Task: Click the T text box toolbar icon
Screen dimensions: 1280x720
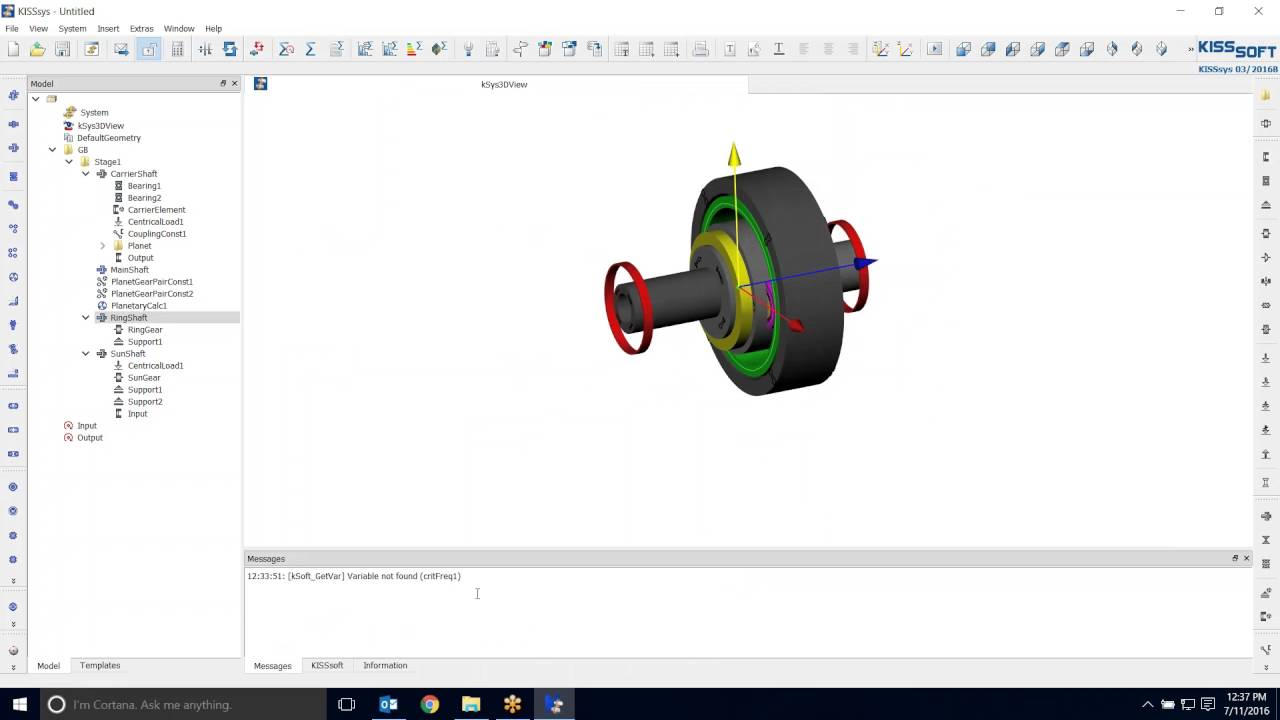Action: [729, 49]
